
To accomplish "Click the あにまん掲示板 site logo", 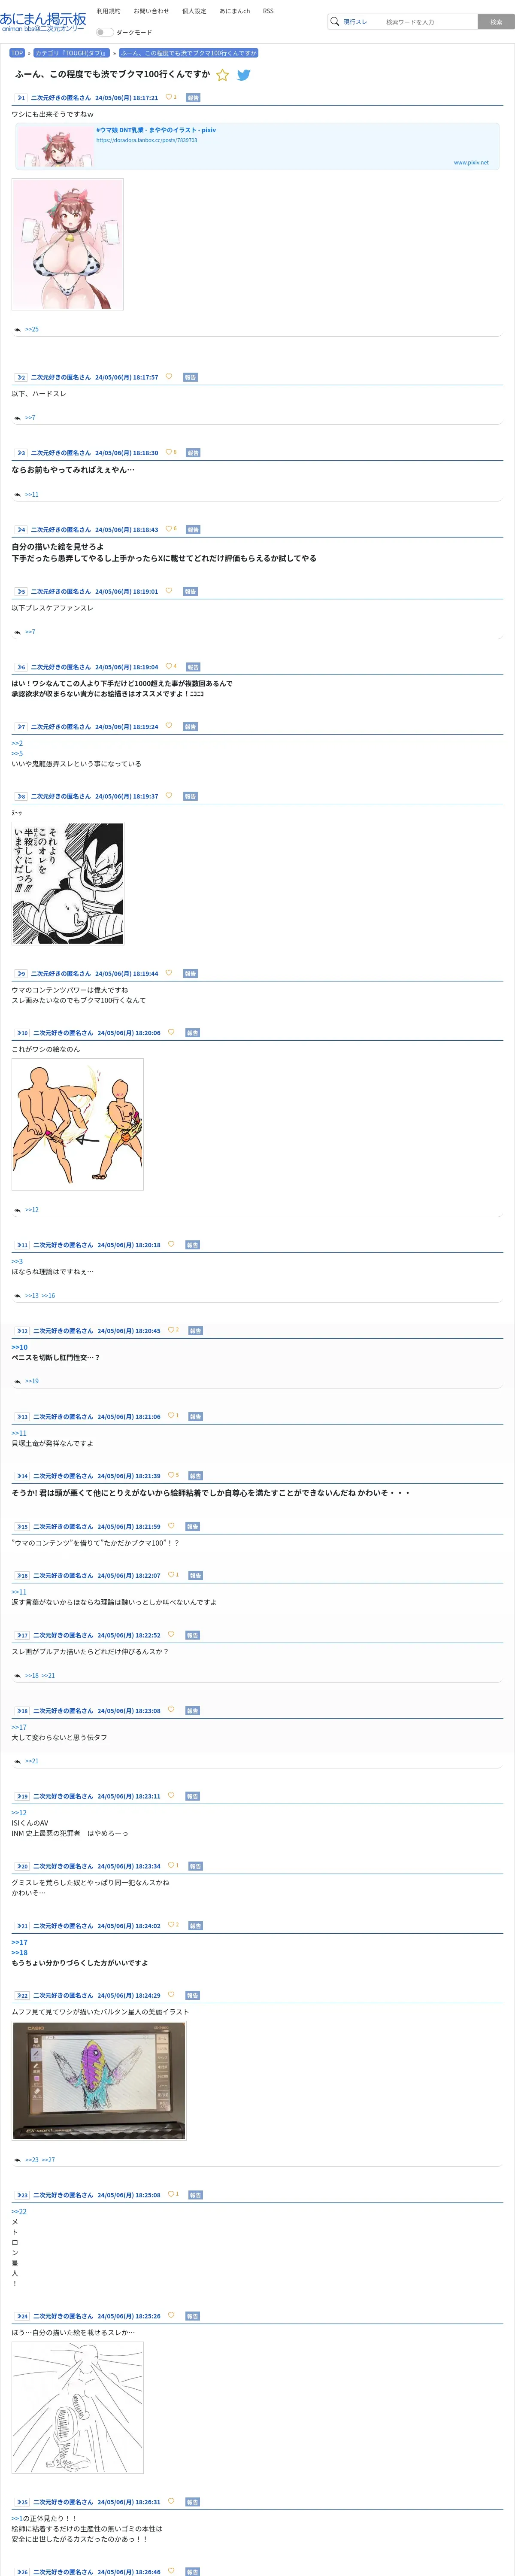I will pyautogui.click(x=43, y=20).
